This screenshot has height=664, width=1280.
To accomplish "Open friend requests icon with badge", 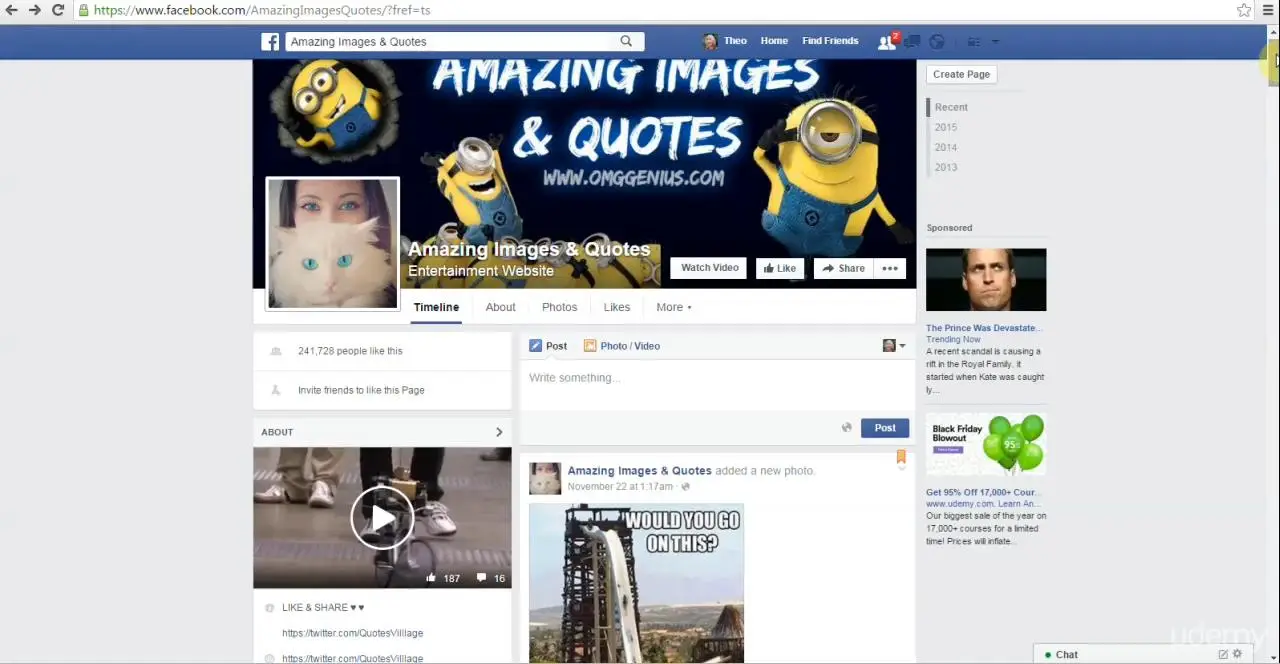I will (x=887, y=41).
